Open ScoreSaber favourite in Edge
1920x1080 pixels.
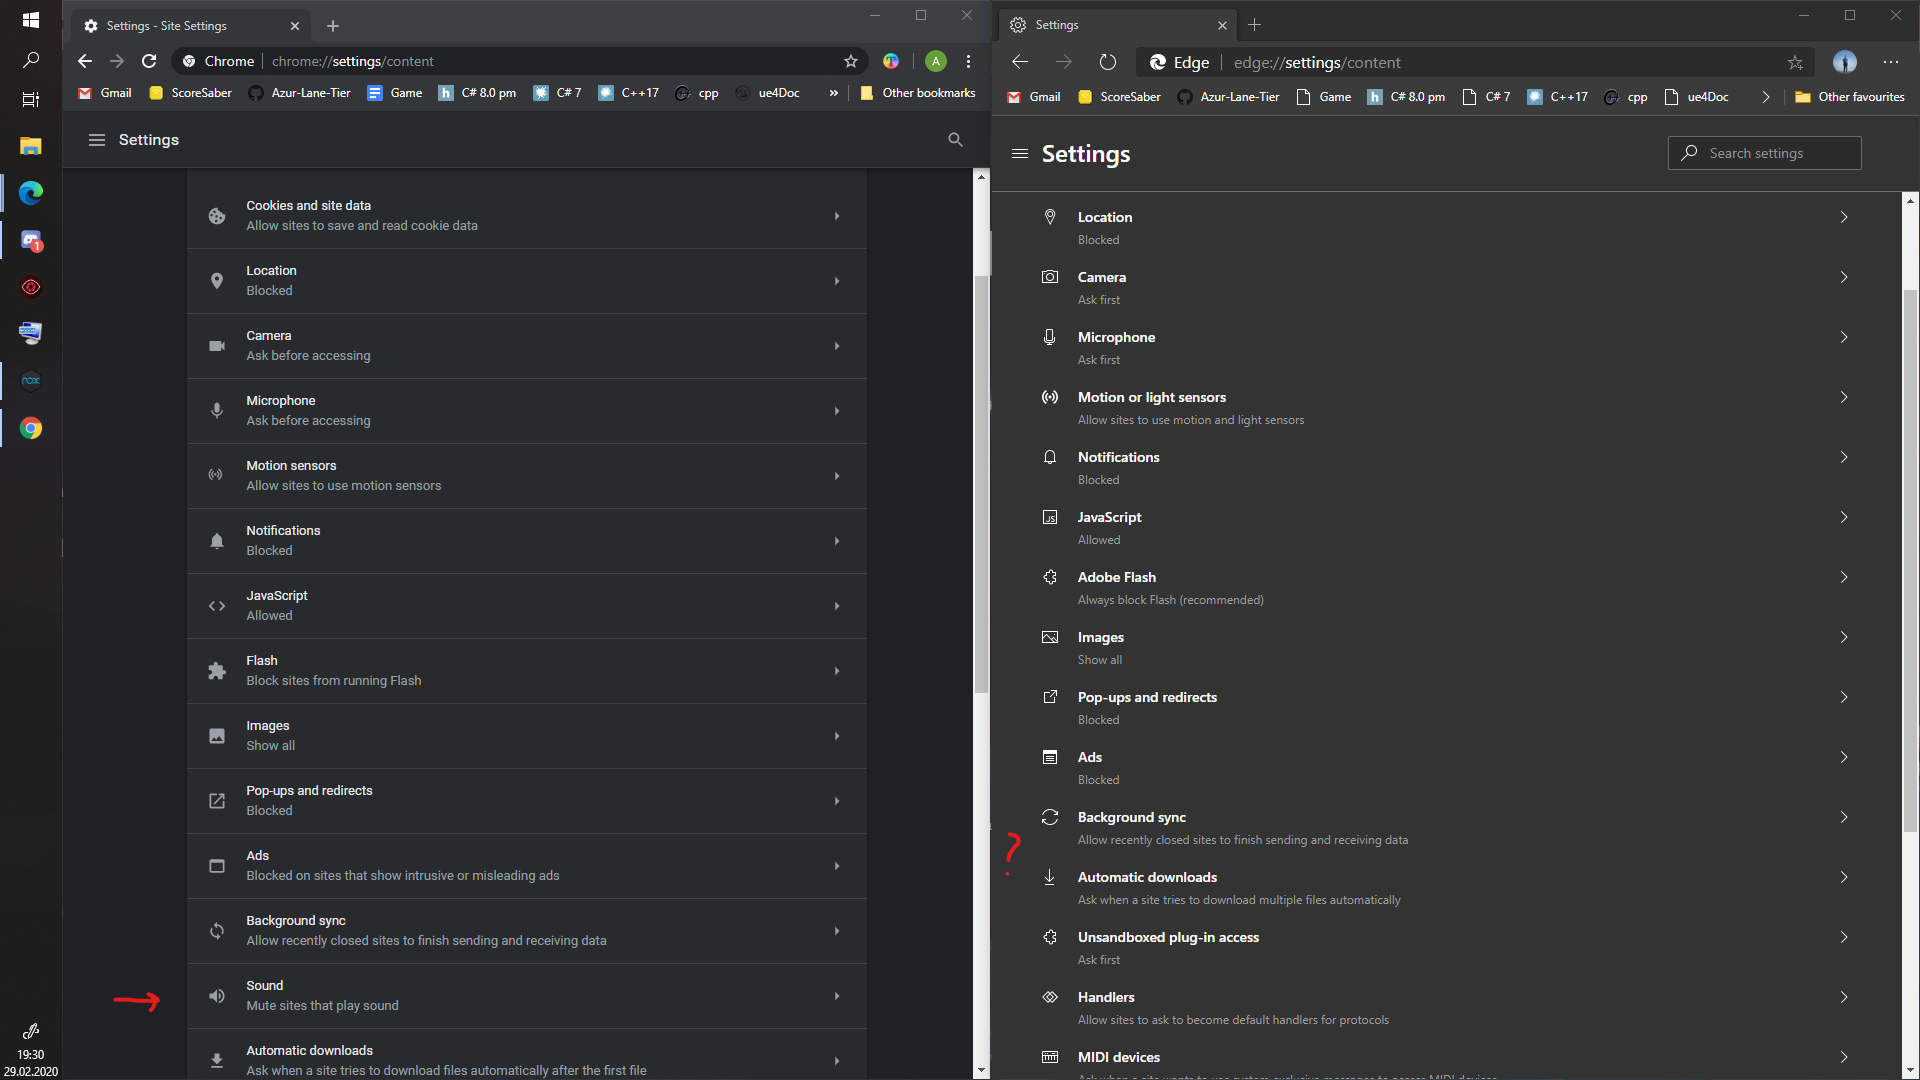coord(1120,97)
